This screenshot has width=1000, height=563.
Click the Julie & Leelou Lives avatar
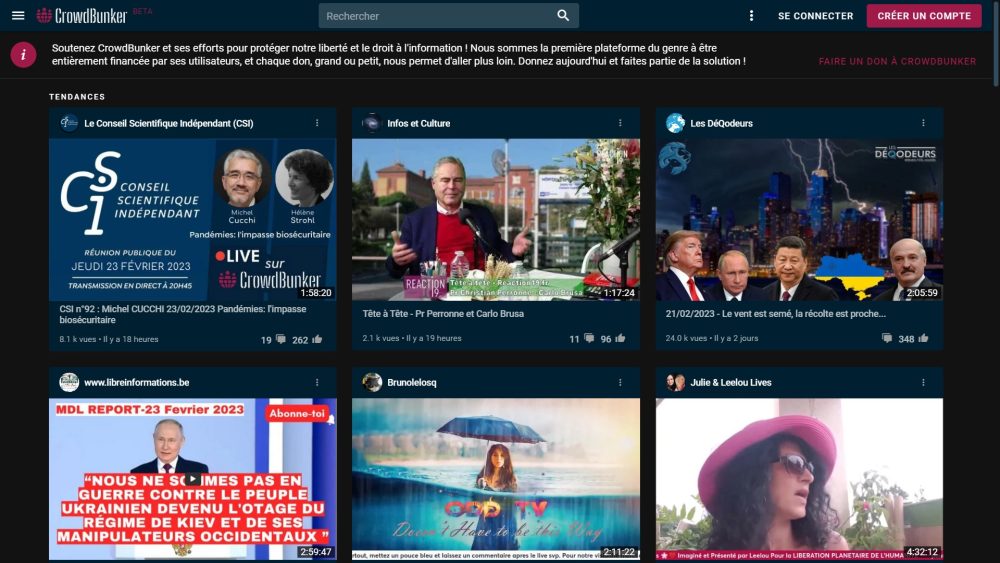point(675,382)
